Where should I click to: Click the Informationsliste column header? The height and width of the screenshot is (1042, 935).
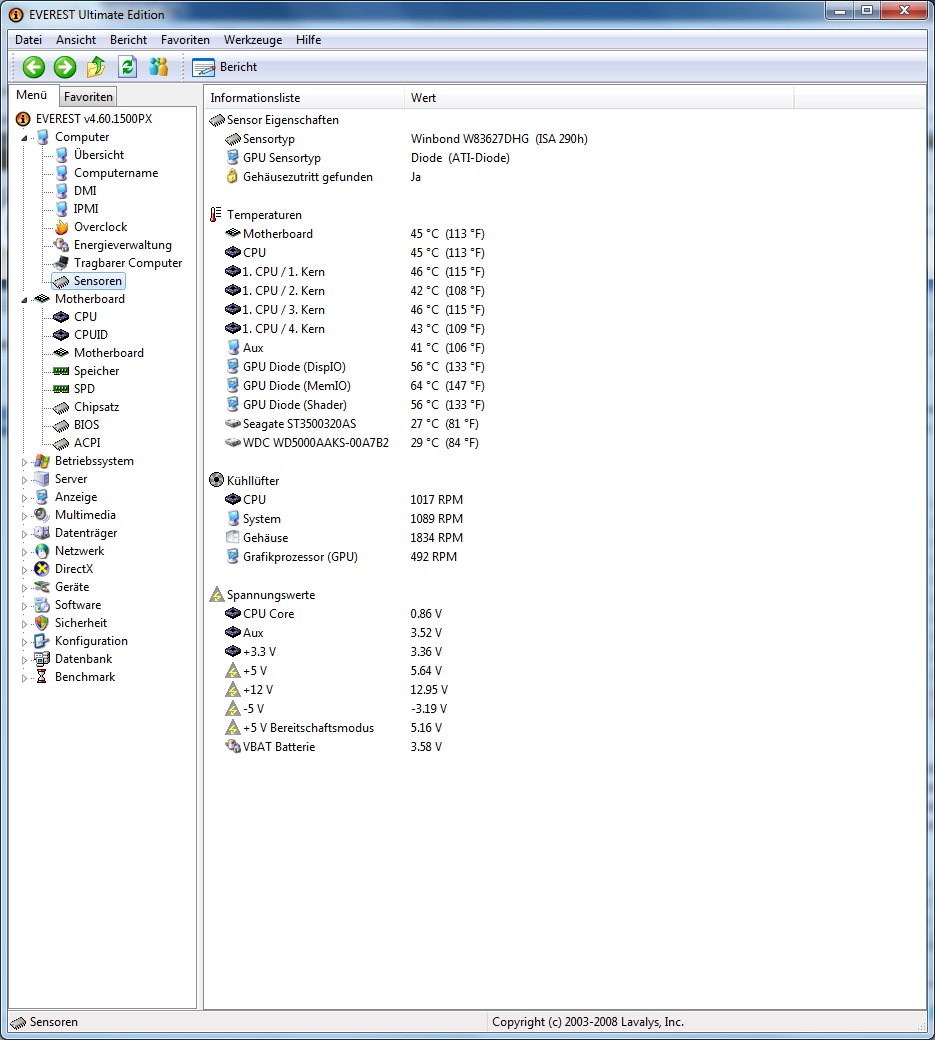coord(304,98)
